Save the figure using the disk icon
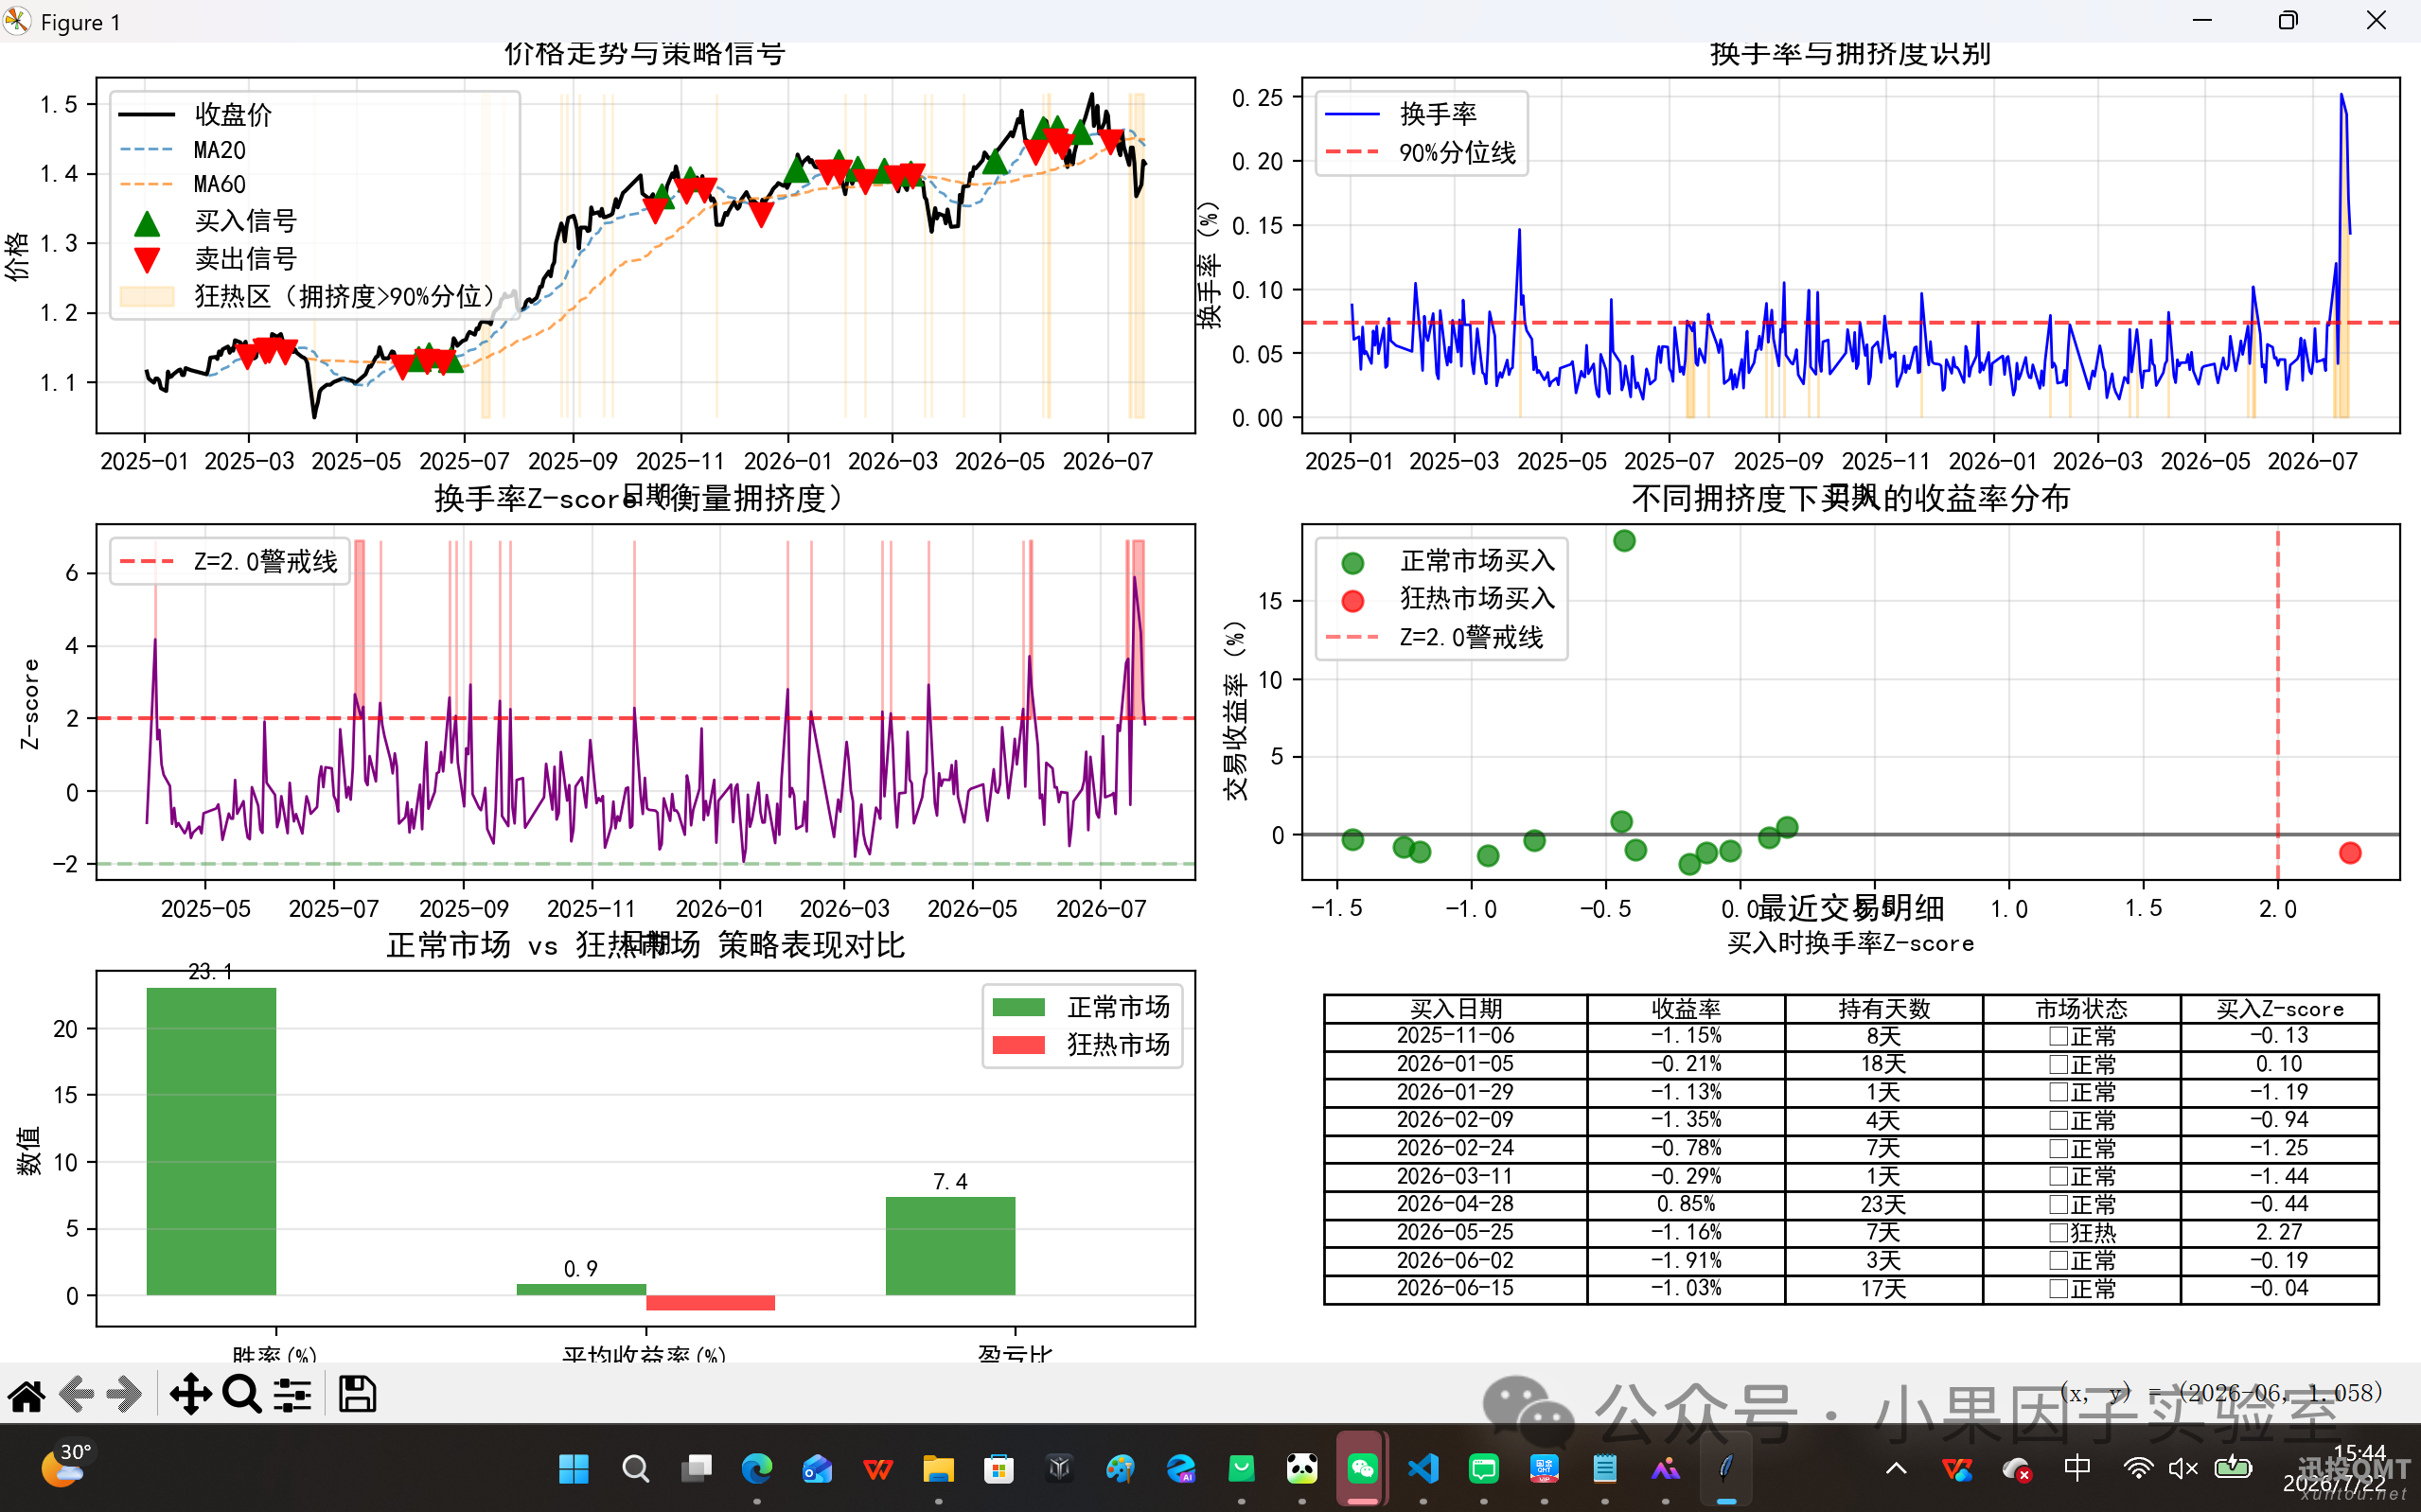This screenshot has height=1512, width=2421. (357, 1394)
